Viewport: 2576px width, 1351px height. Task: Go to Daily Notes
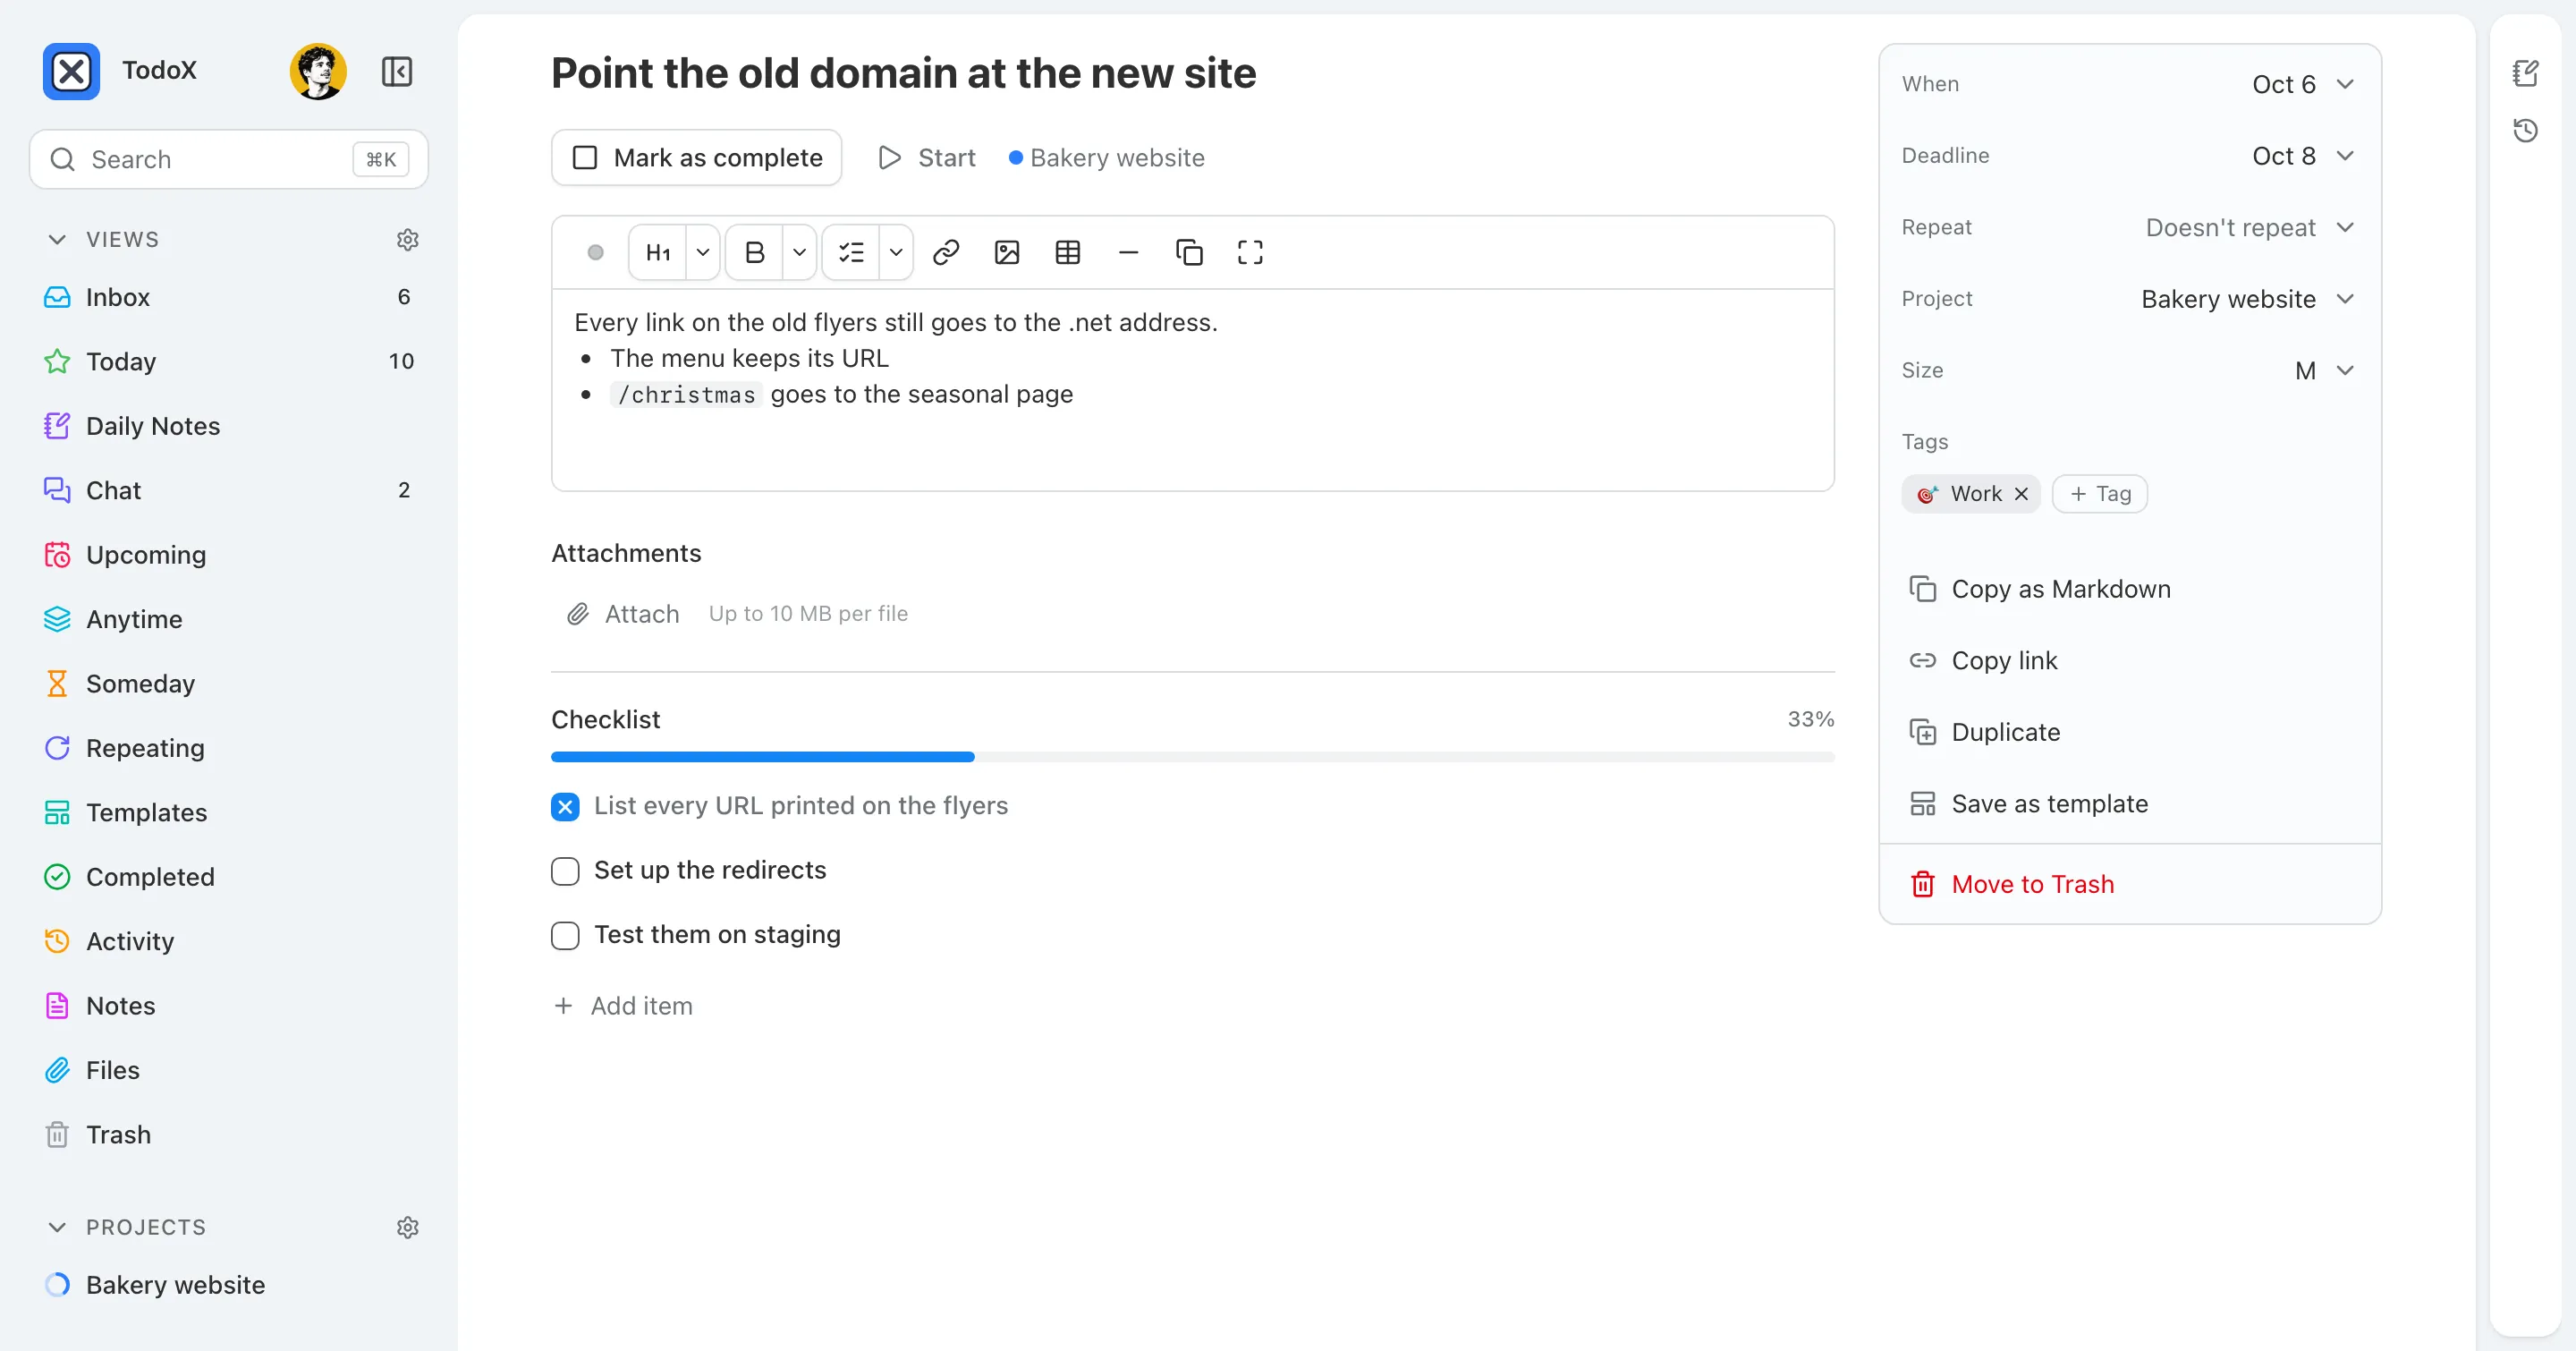(x=229, y=426)
